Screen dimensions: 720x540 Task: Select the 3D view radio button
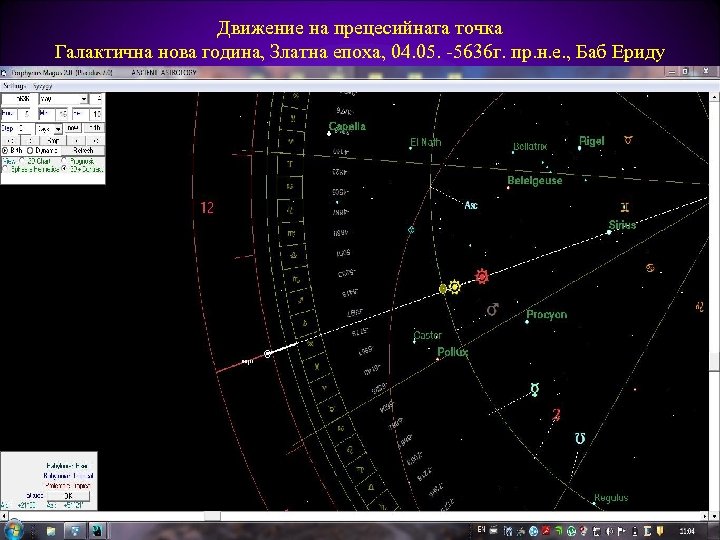tap(64, 169)
